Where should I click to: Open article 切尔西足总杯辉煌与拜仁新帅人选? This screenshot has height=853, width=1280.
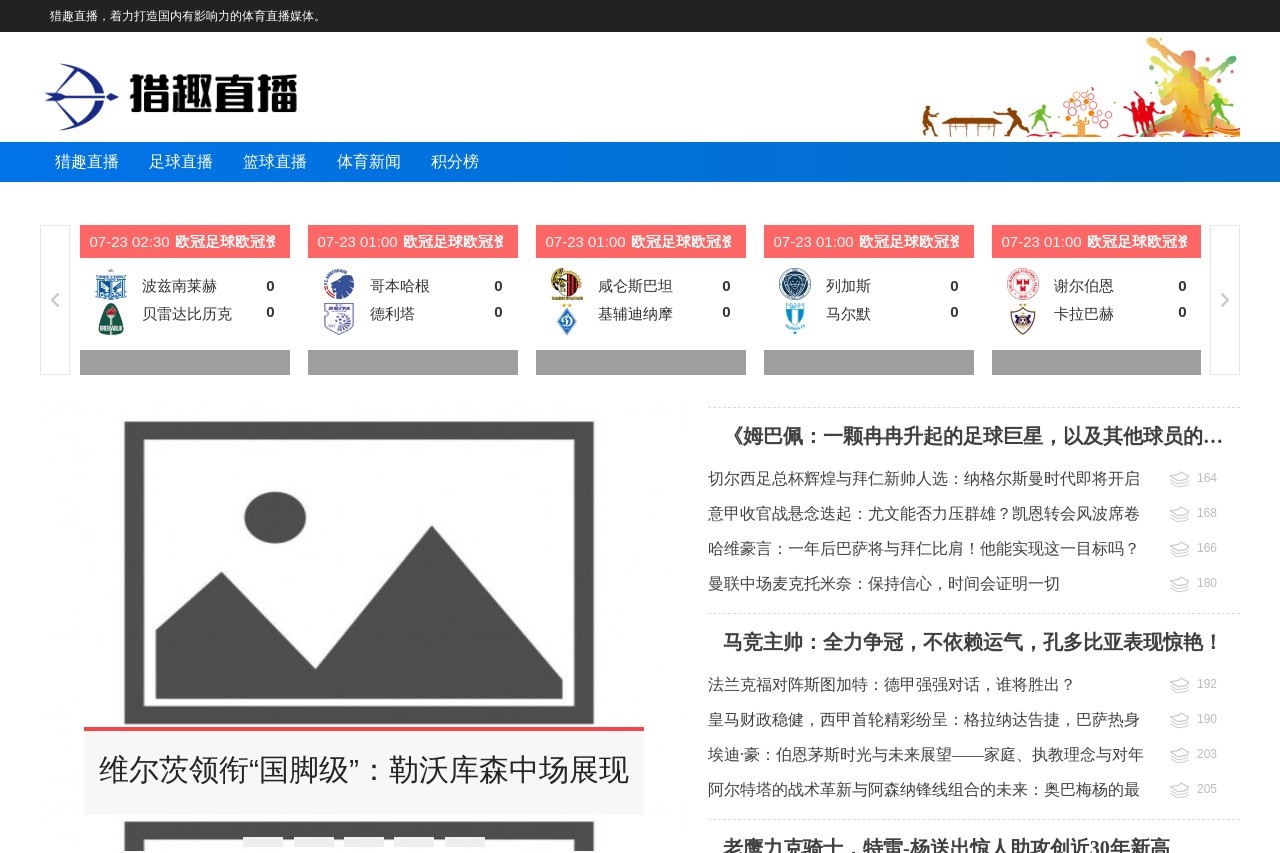pos(924,479)
